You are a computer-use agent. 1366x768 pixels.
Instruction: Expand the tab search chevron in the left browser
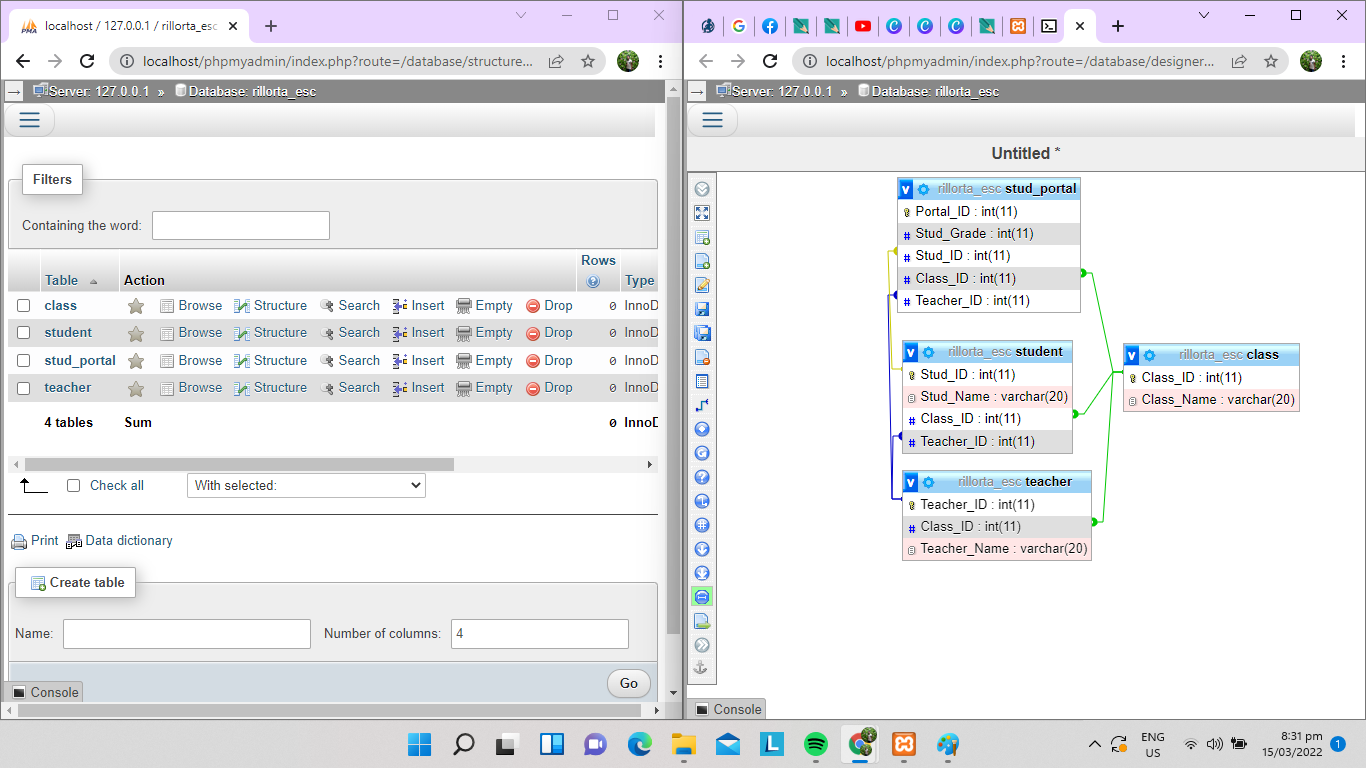(521, 15)
